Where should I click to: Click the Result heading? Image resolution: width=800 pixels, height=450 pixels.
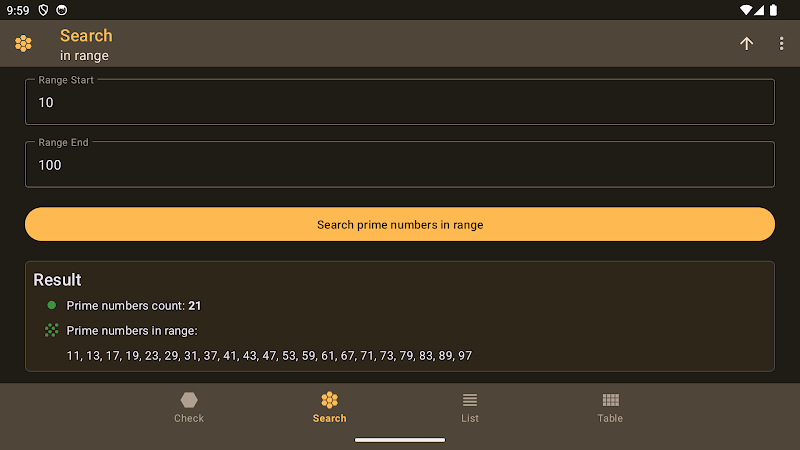[x=57, y=280]
